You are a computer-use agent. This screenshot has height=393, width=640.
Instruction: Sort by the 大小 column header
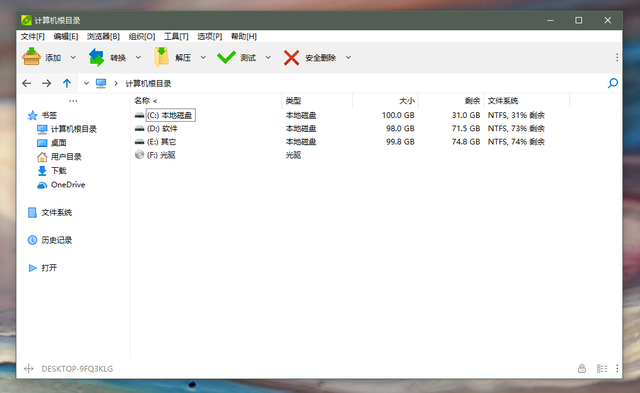click(x=386, y=101)
